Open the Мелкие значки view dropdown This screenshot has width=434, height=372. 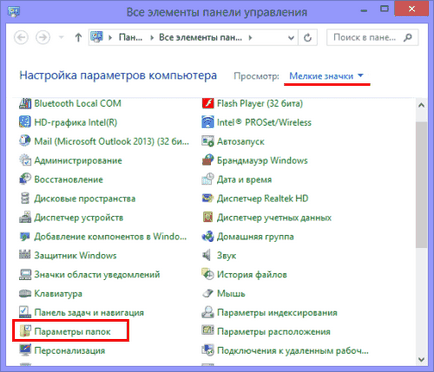[x=326, y=76]
